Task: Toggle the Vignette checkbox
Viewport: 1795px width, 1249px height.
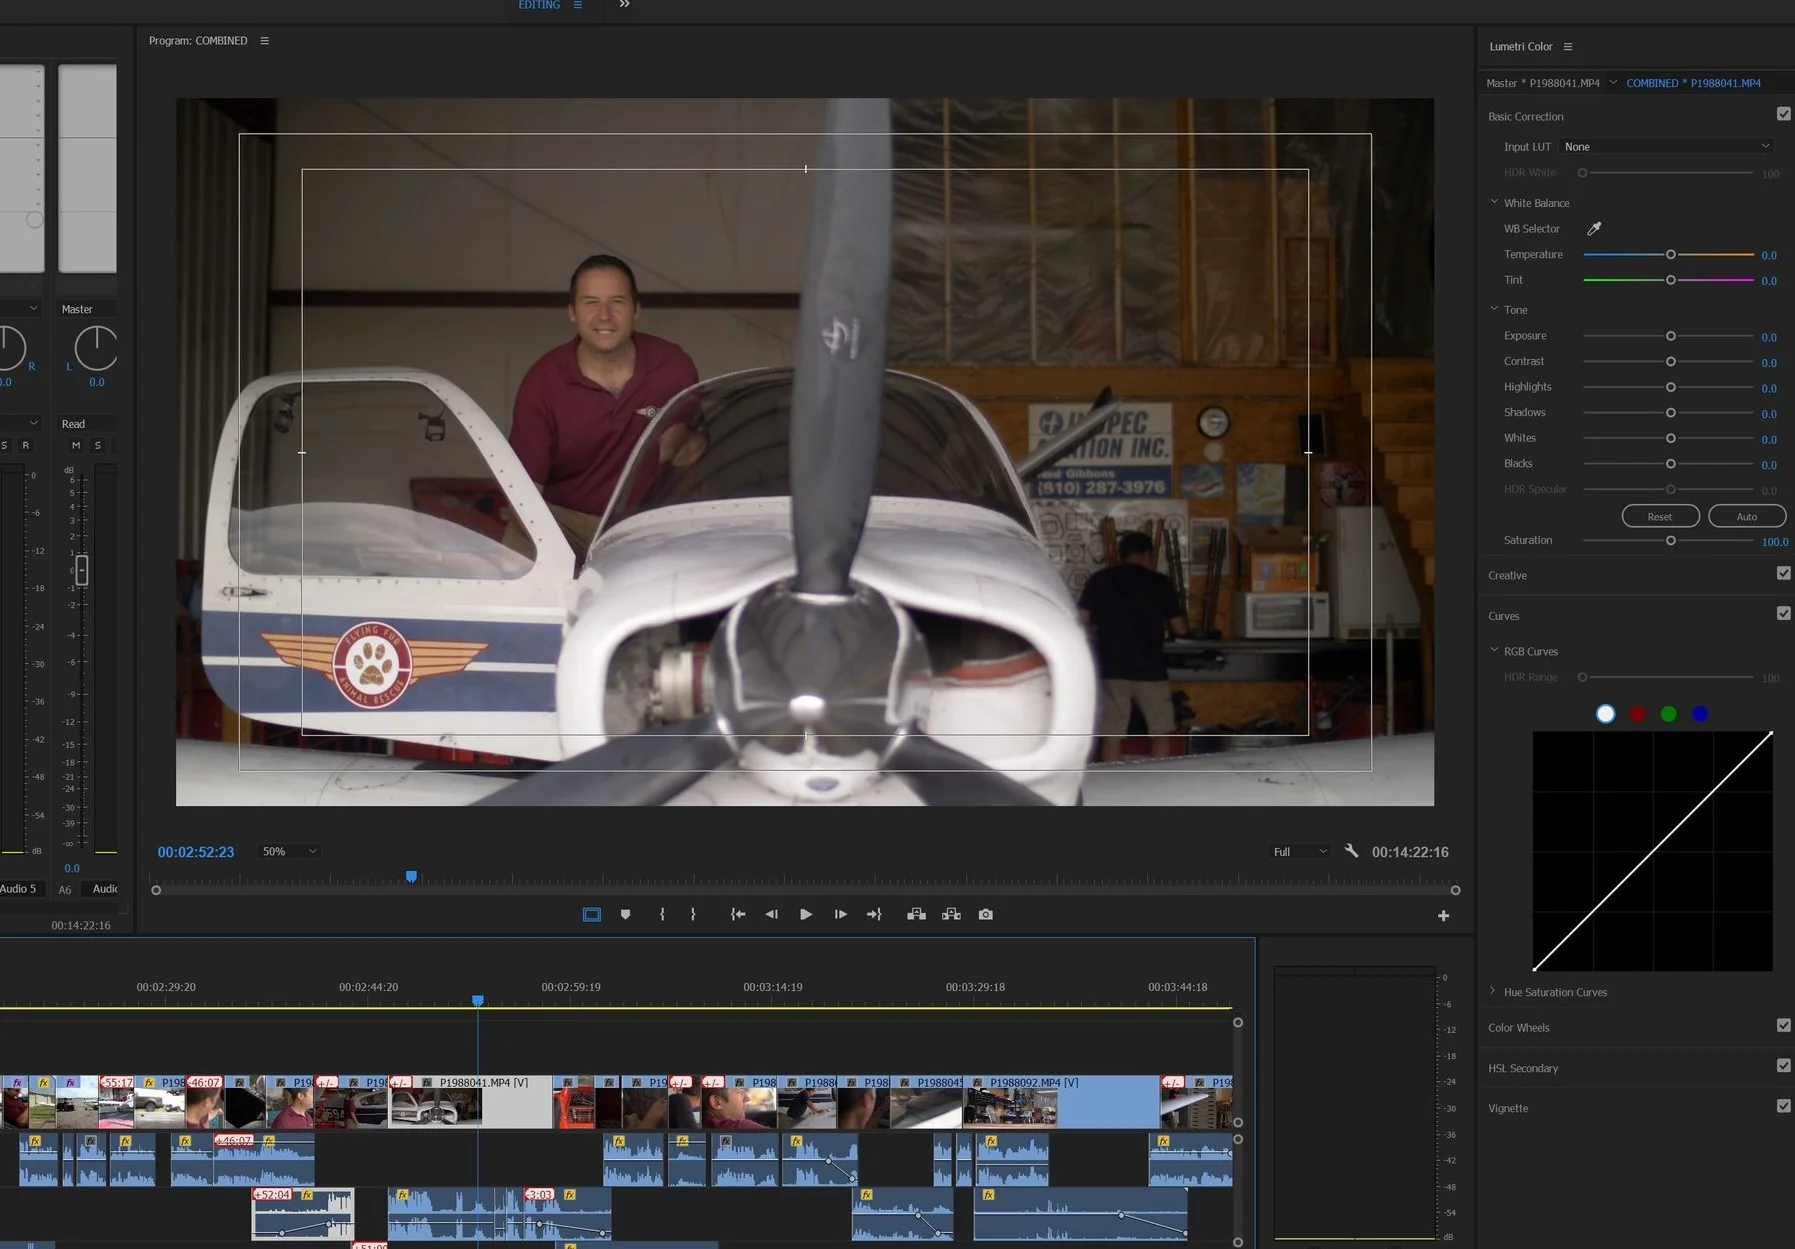Action: click(1783, 1106)
